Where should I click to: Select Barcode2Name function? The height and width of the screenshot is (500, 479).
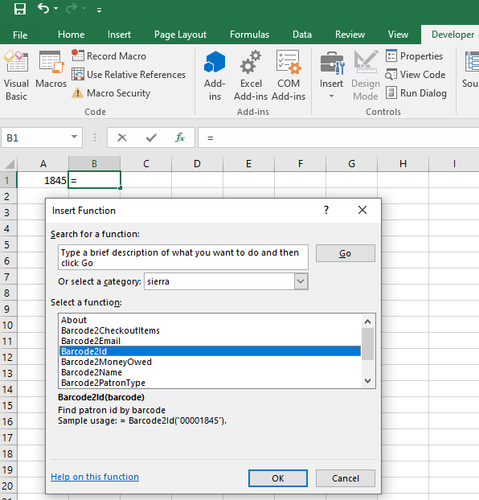coord(210,372)
